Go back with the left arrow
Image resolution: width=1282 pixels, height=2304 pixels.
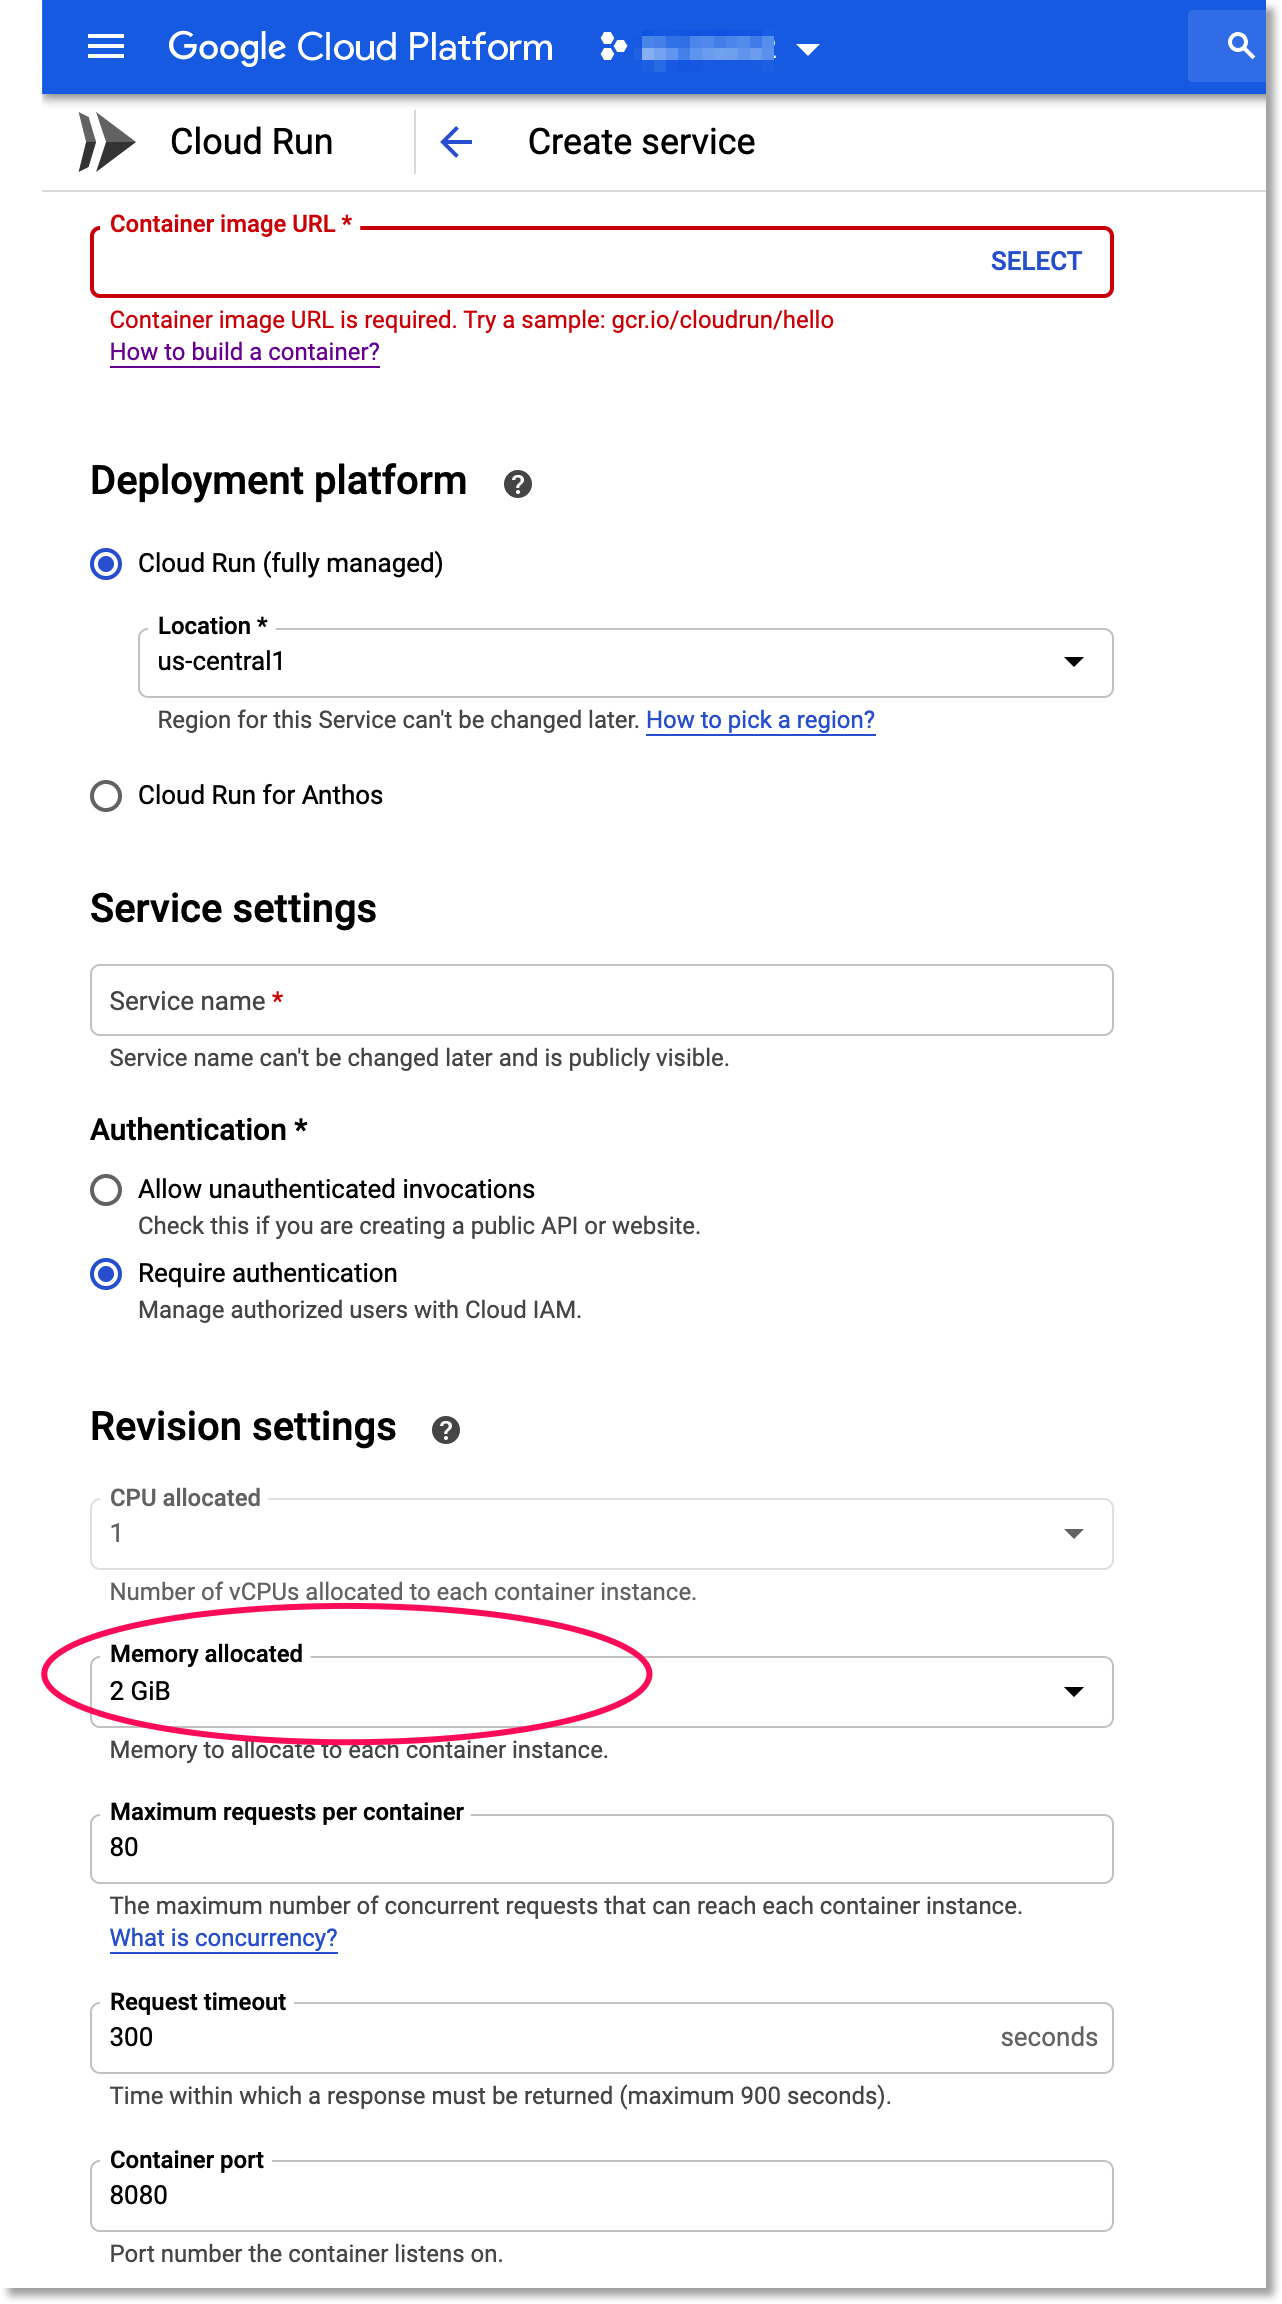456,142
